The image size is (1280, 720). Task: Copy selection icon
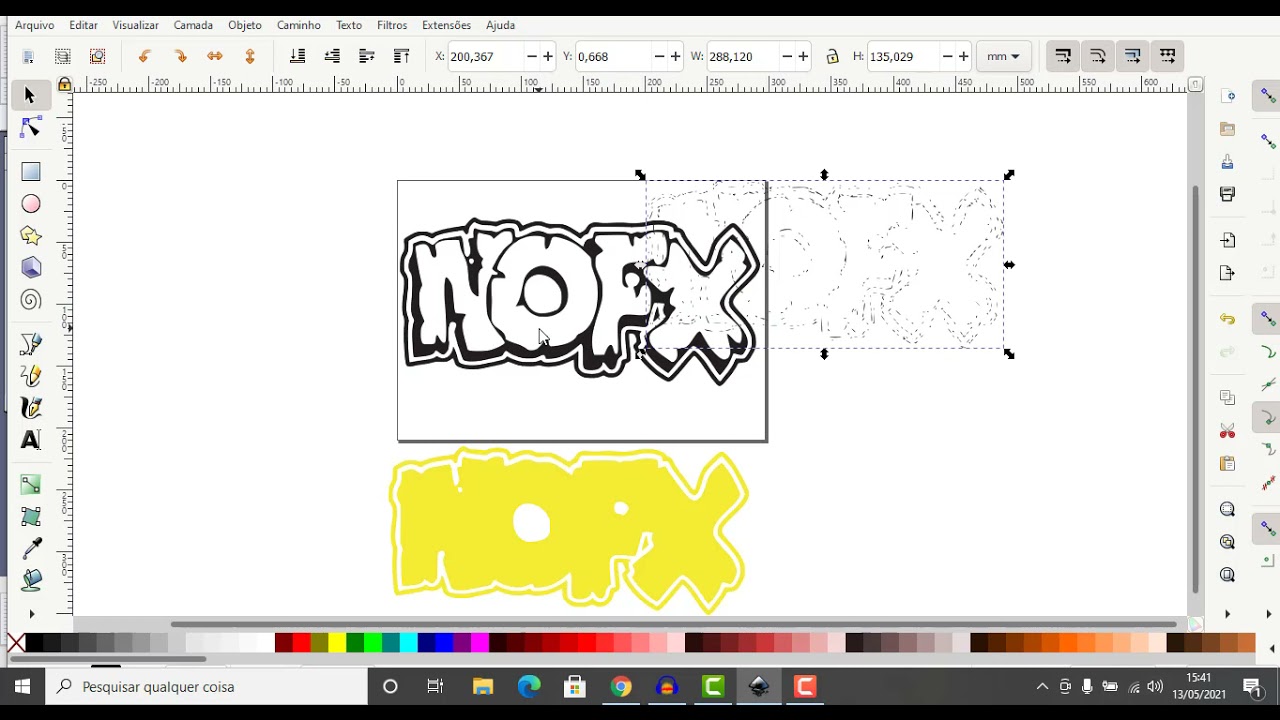pyautogui.click(x=1228, y=398)
